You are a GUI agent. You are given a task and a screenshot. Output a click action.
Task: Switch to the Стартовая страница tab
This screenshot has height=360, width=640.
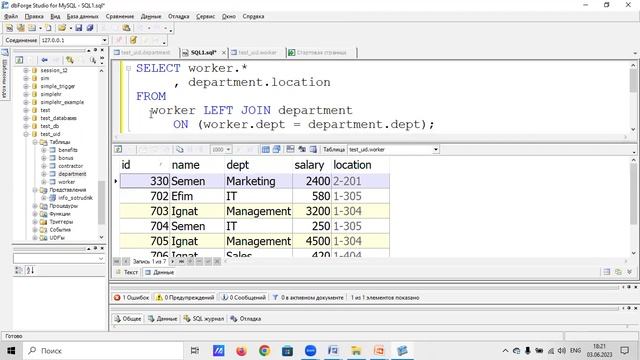click(x=318, y=52)
